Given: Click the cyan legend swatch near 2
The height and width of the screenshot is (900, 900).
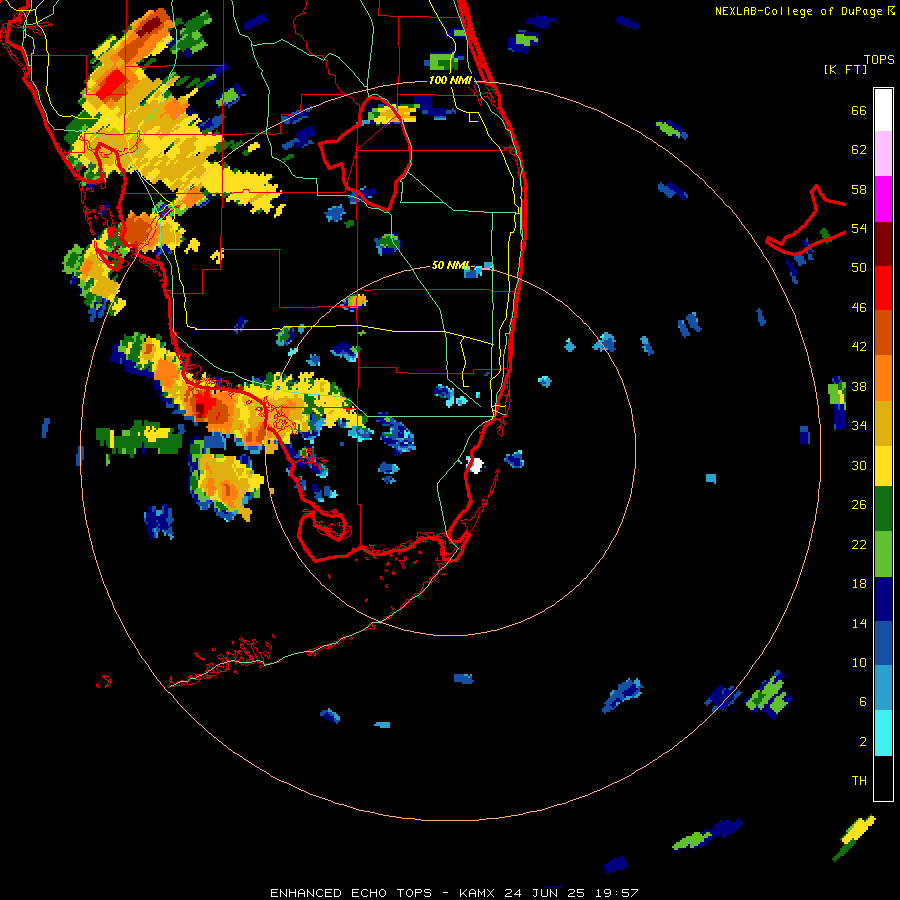Looking at the screenshot, I should point(883,733).
